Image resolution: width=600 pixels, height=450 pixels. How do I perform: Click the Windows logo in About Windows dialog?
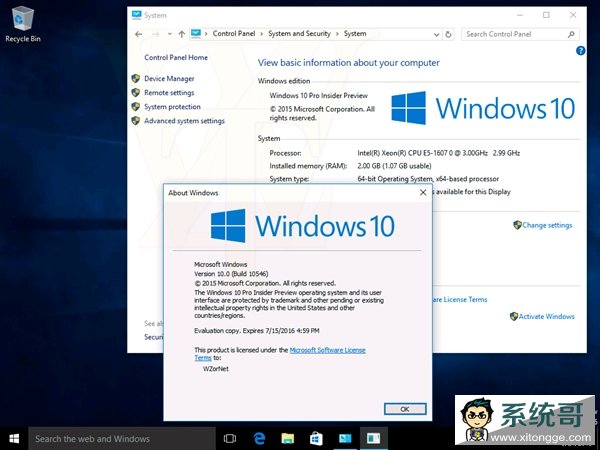tap(228, 225)
